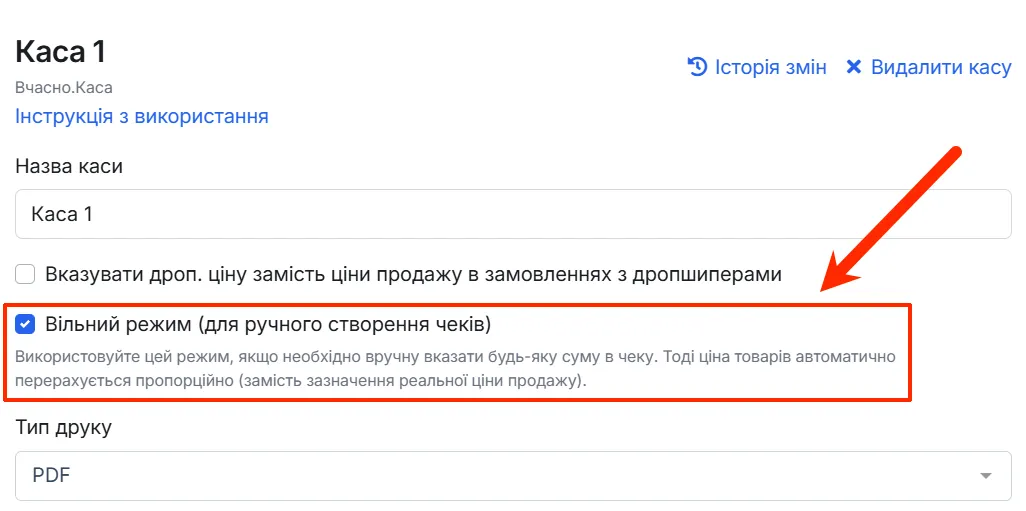Viewport: 1026px width, 511px height.
Task: Click the Вчасно.Каса subtitle text
Action: tap(64, 87)
